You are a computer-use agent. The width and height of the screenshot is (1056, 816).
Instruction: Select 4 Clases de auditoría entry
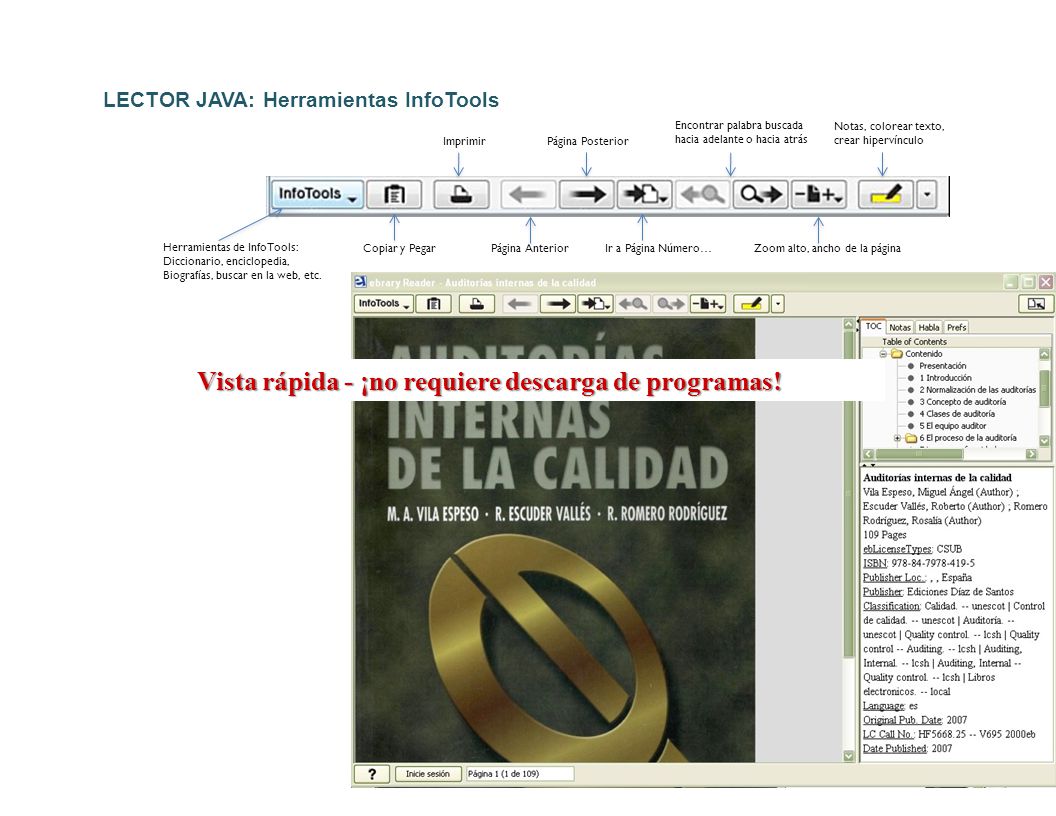pyautogui.click(x=956, y=414)
